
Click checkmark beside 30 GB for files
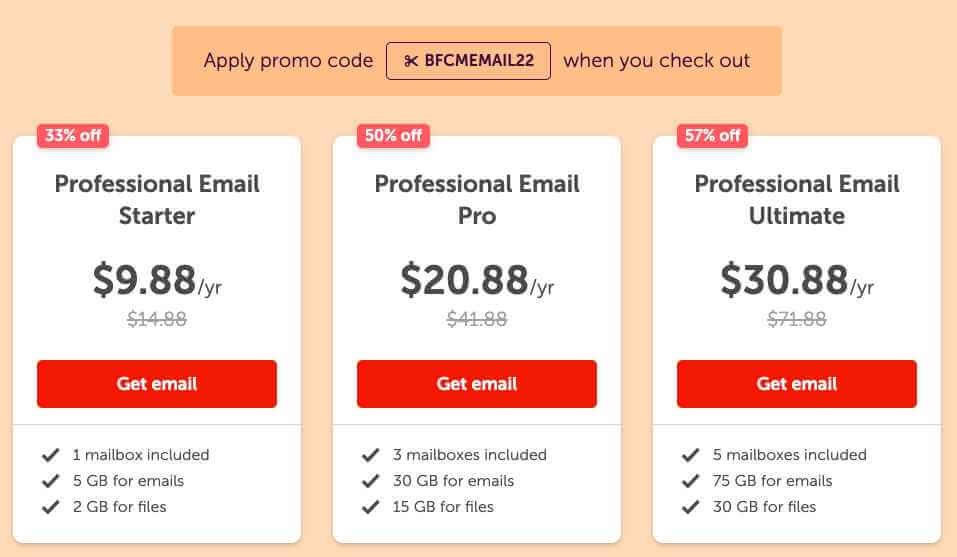(690, 507)
